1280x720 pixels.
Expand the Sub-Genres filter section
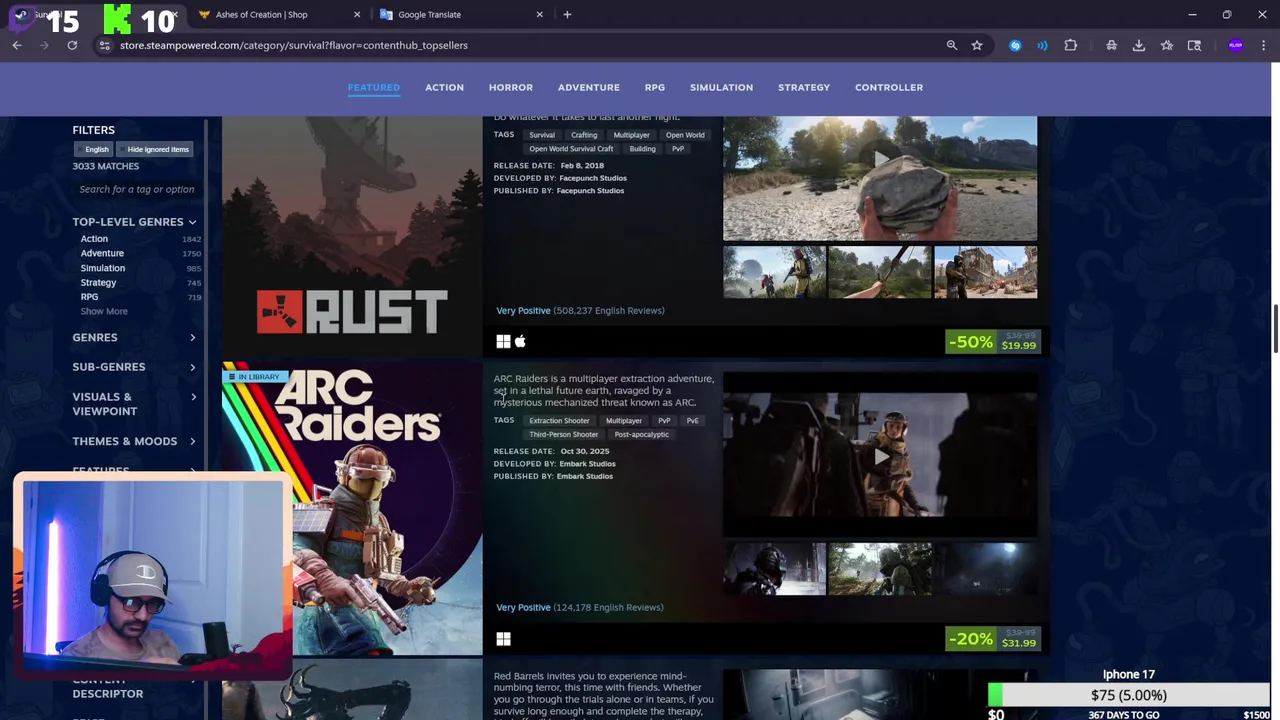[x=134, y=367]
